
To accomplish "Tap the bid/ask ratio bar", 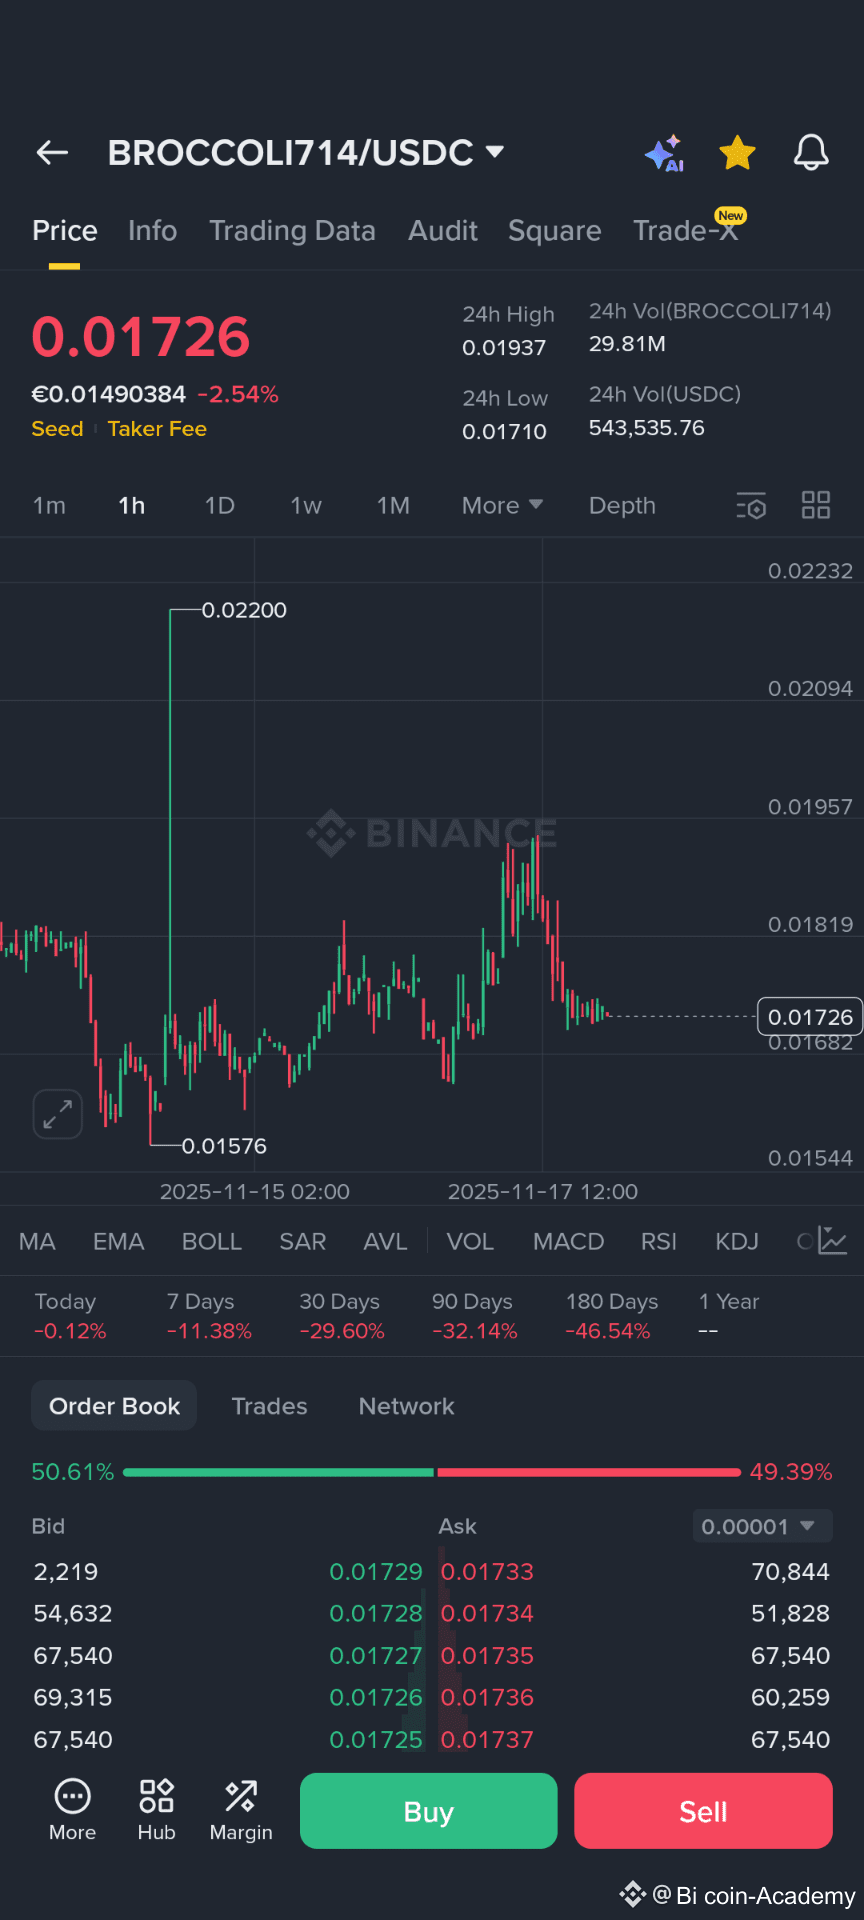I will pyautogui.click(x=432, y=1472).
